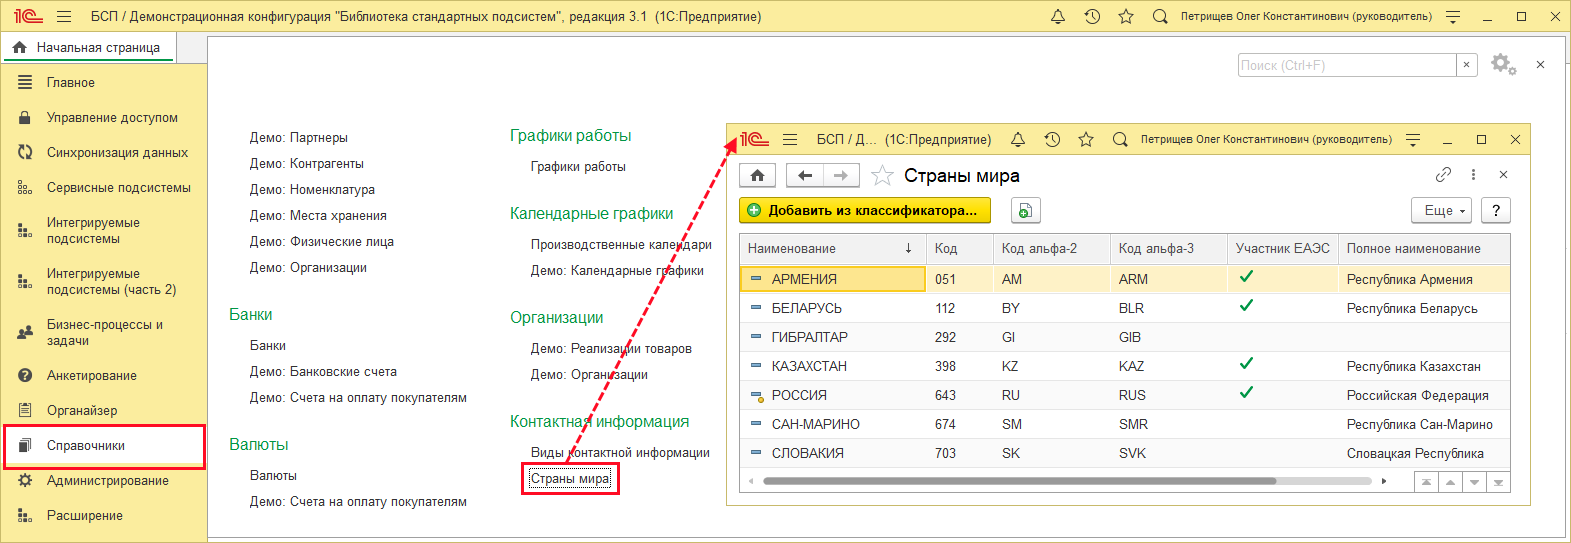Close the Страны мира form tab

[1503, 175]
